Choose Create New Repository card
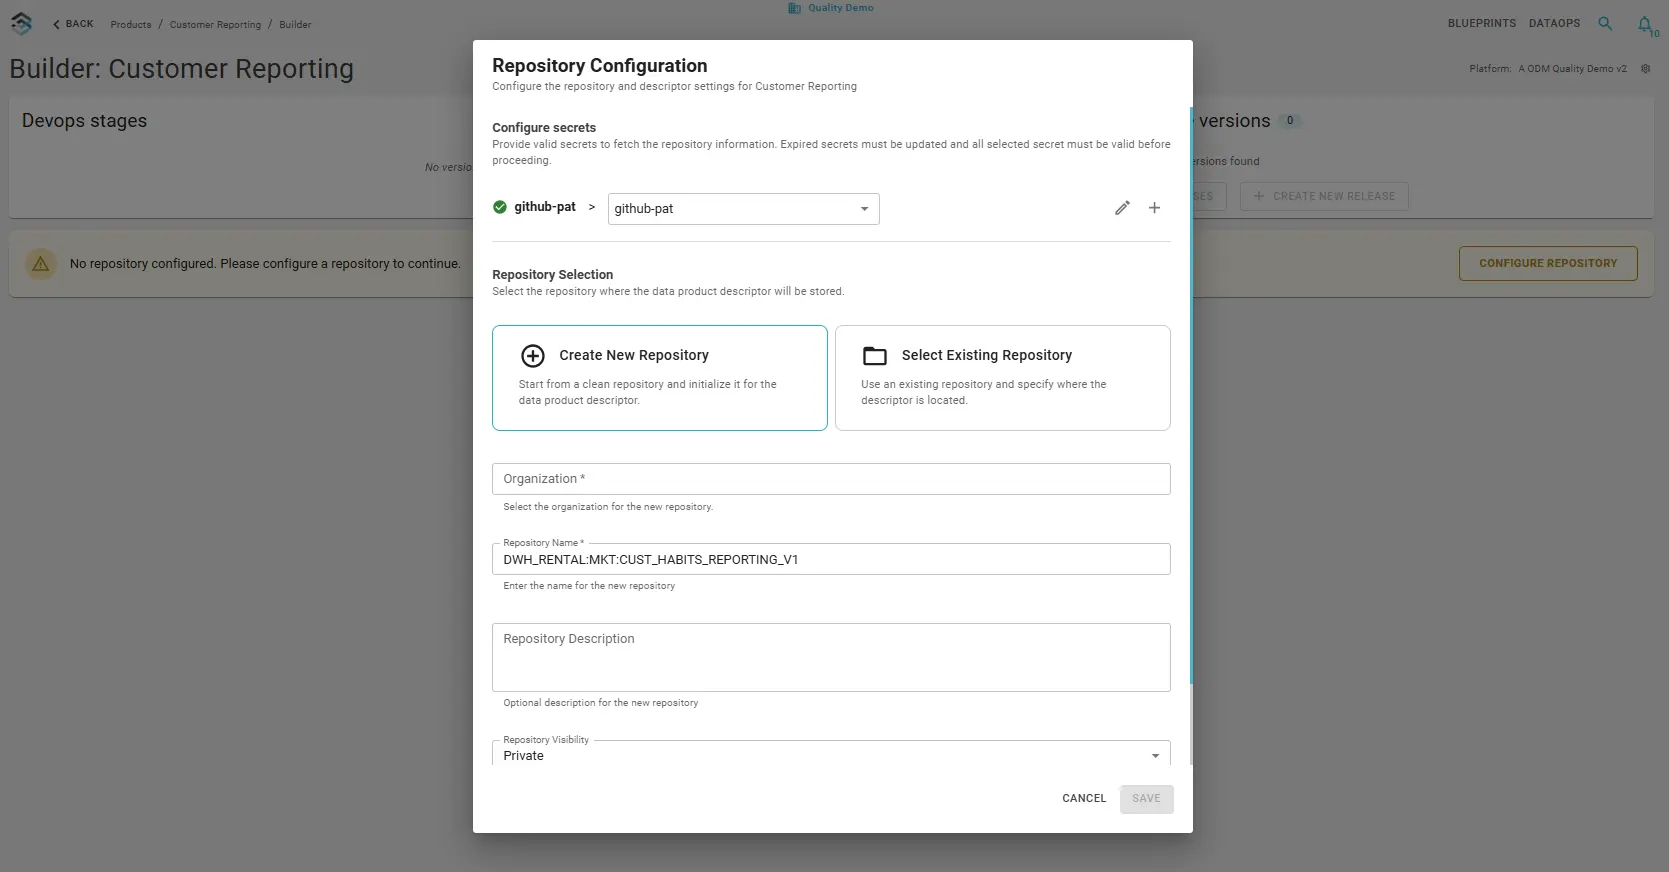This screenshot has width=1669, height=872. 660,378
